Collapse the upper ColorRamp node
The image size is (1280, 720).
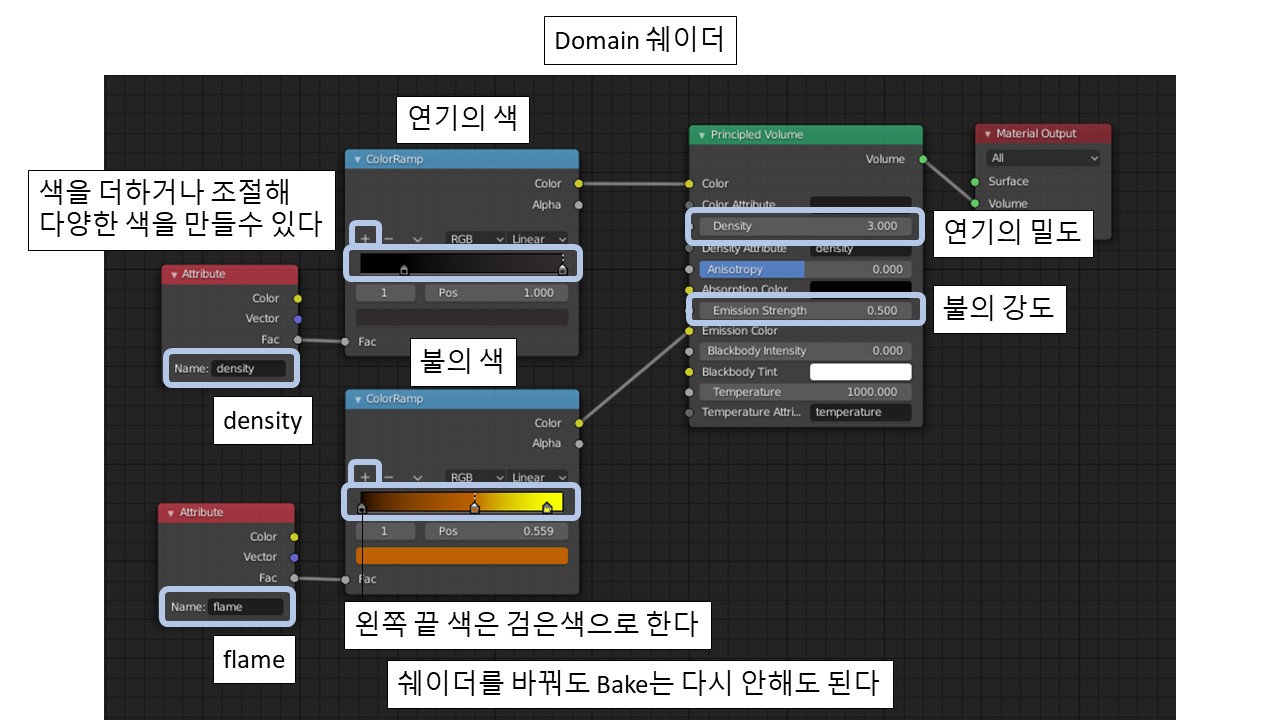[357, 159]
